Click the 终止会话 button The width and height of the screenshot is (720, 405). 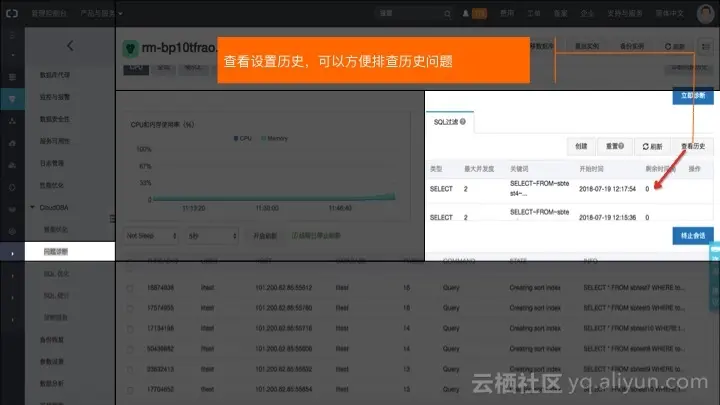[693, 236]
